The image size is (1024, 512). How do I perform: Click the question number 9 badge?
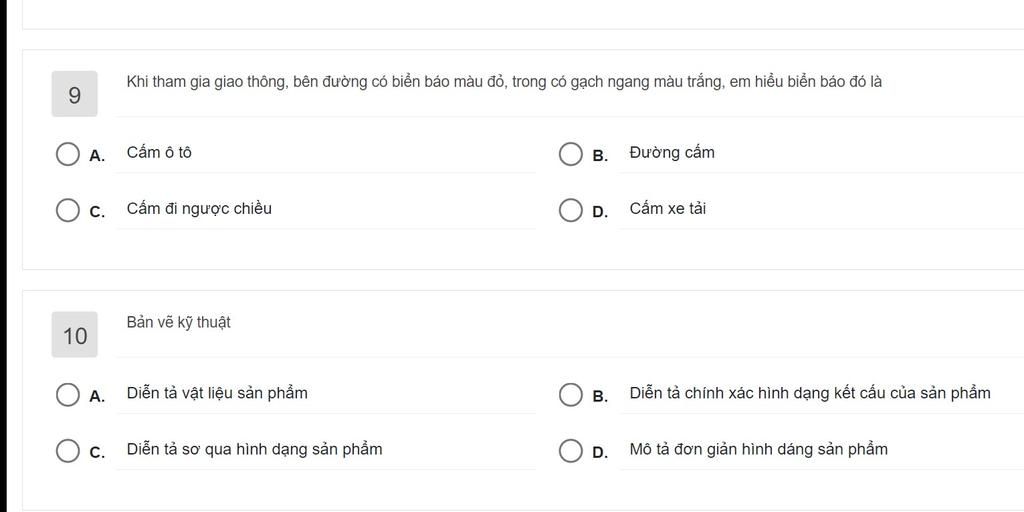click(x=75, y=95)
